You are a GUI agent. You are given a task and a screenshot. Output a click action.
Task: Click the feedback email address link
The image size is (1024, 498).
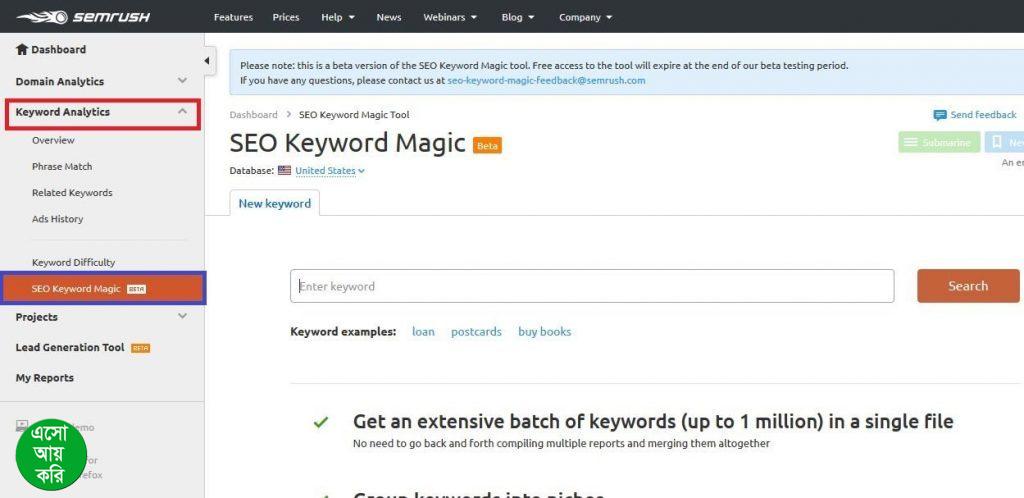point(546,80)
